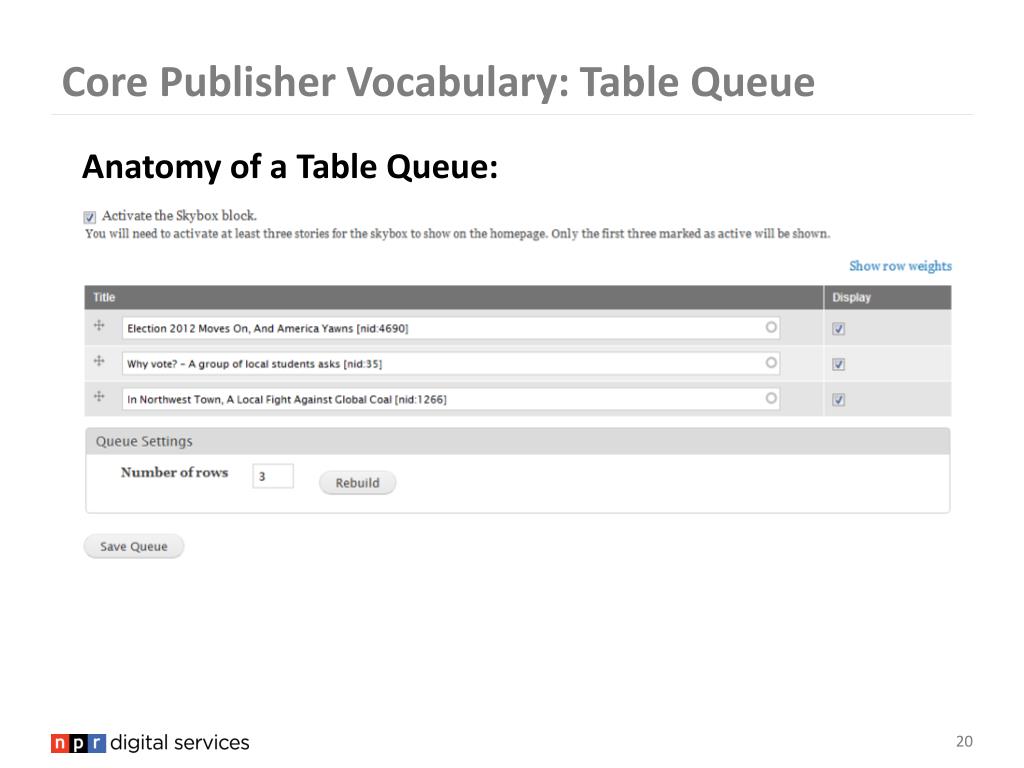The image size is (1024, 768).
Task: Click the Rebuild button
Action: [x=357, y=483]
